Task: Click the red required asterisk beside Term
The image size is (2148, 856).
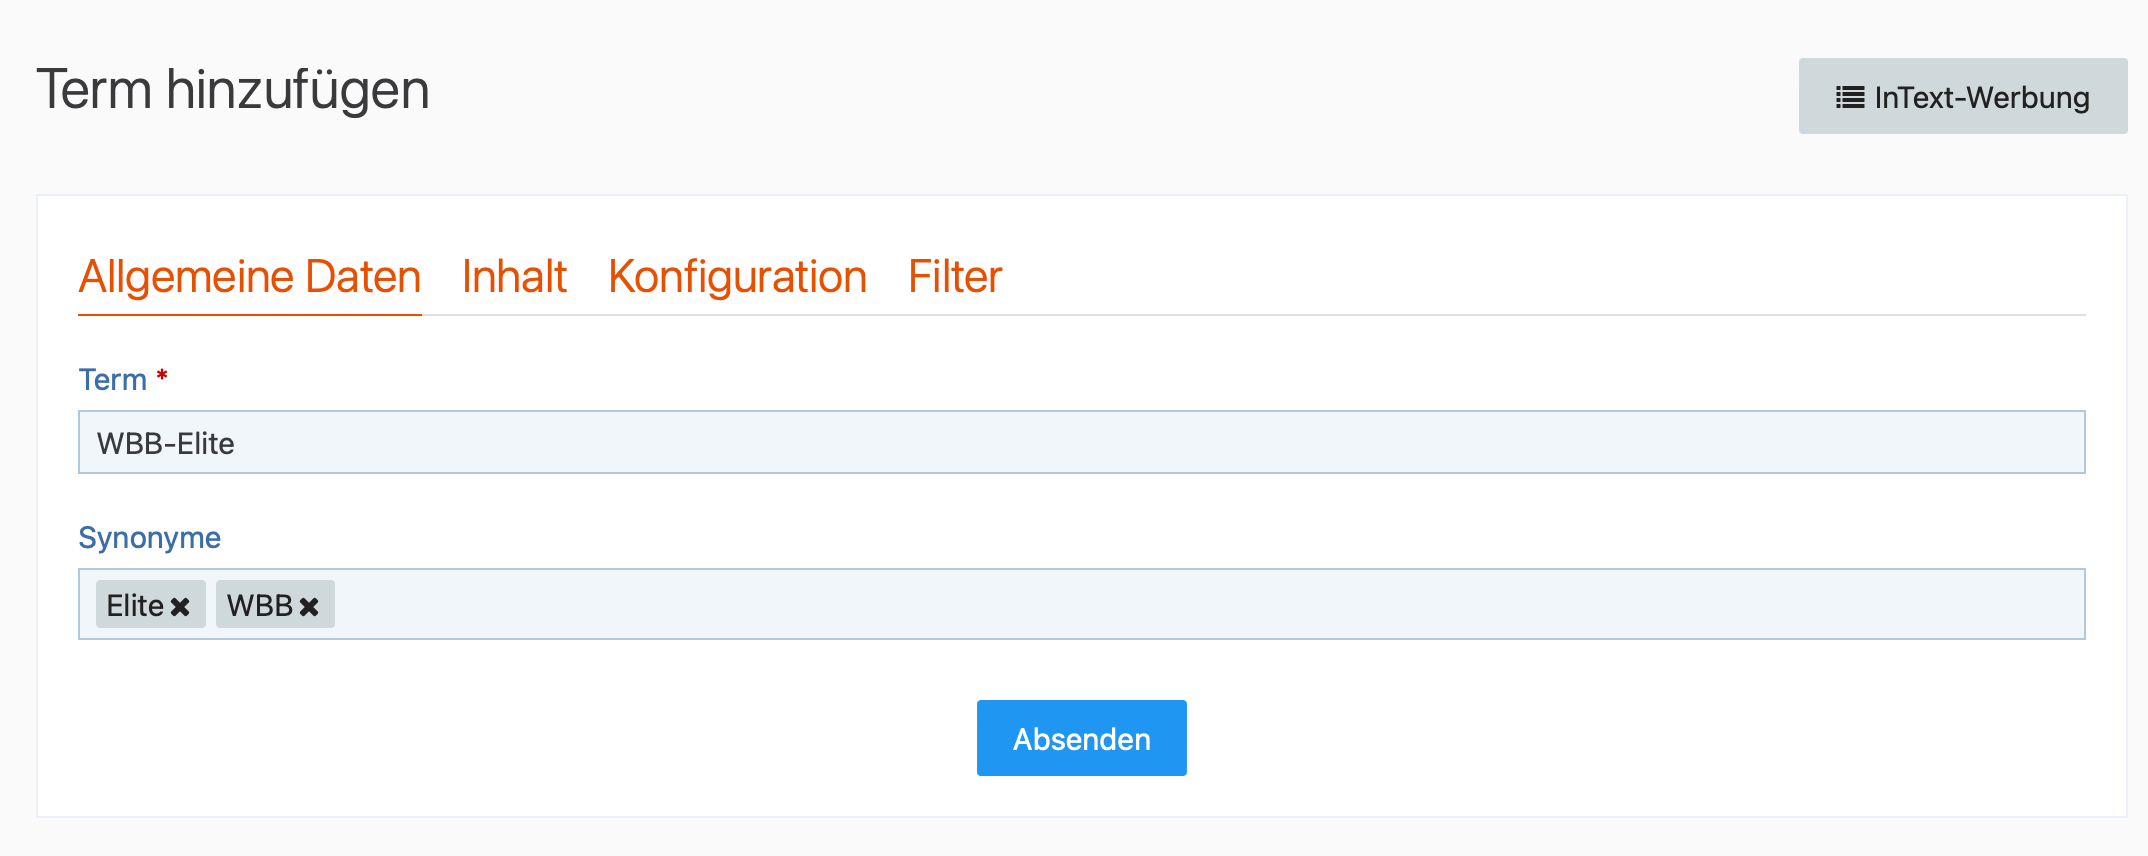Action: tap(162, 376)
